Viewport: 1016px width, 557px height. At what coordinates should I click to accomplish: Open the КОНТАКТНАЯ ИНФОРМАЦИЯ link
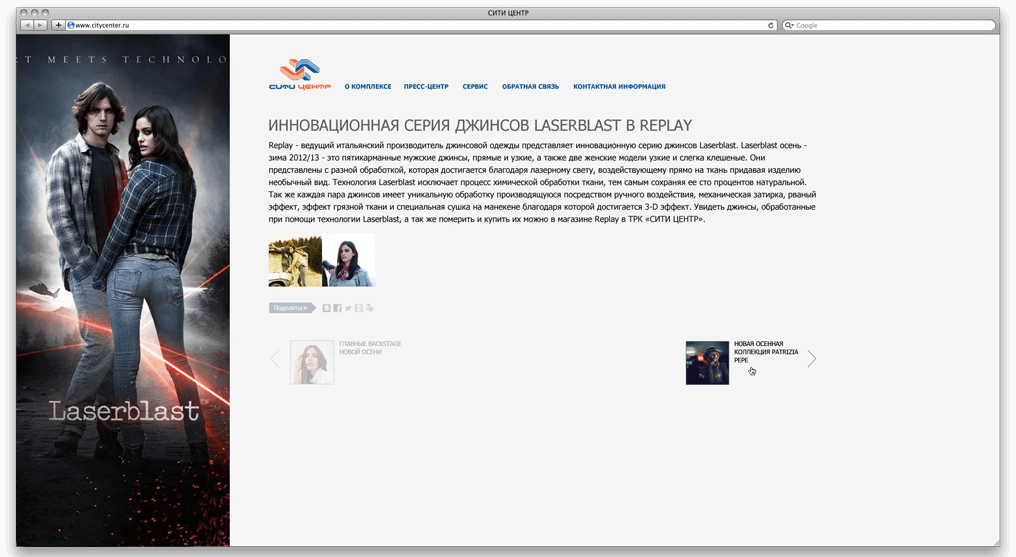(619, 86)
